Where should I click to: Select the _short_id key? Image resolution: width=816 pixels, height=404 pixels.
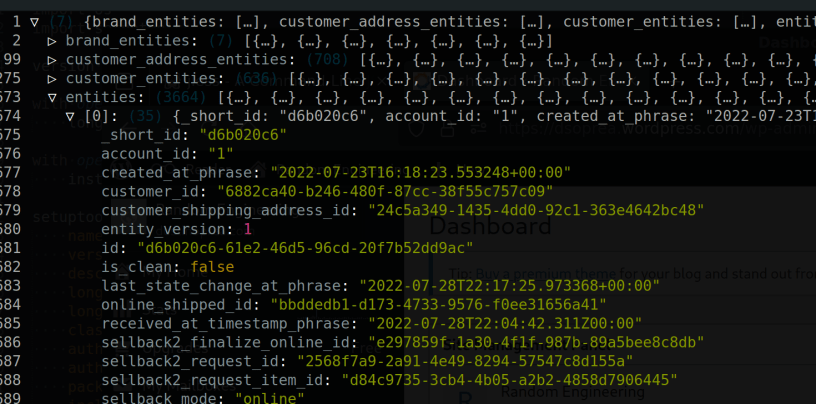145,135
